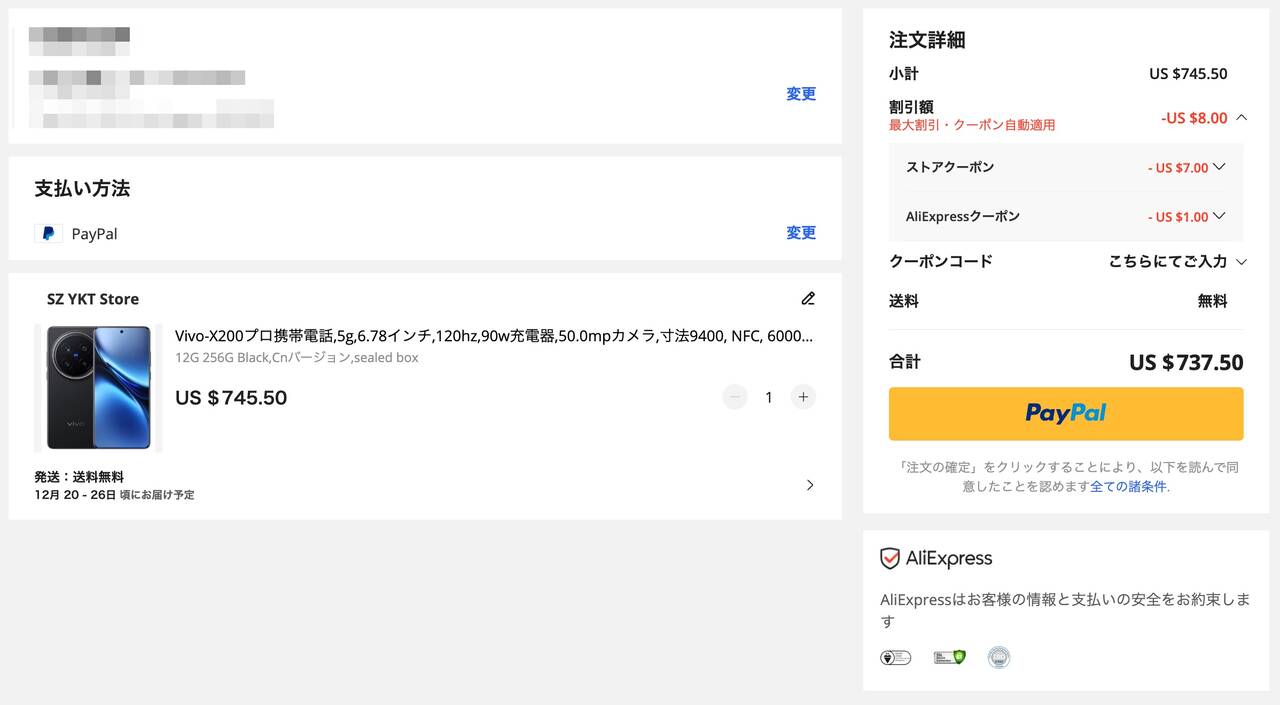This screenshot has height=705, width=1280.
Task: Click 変更 to change the shipping address
Action: tap(801, 94)
